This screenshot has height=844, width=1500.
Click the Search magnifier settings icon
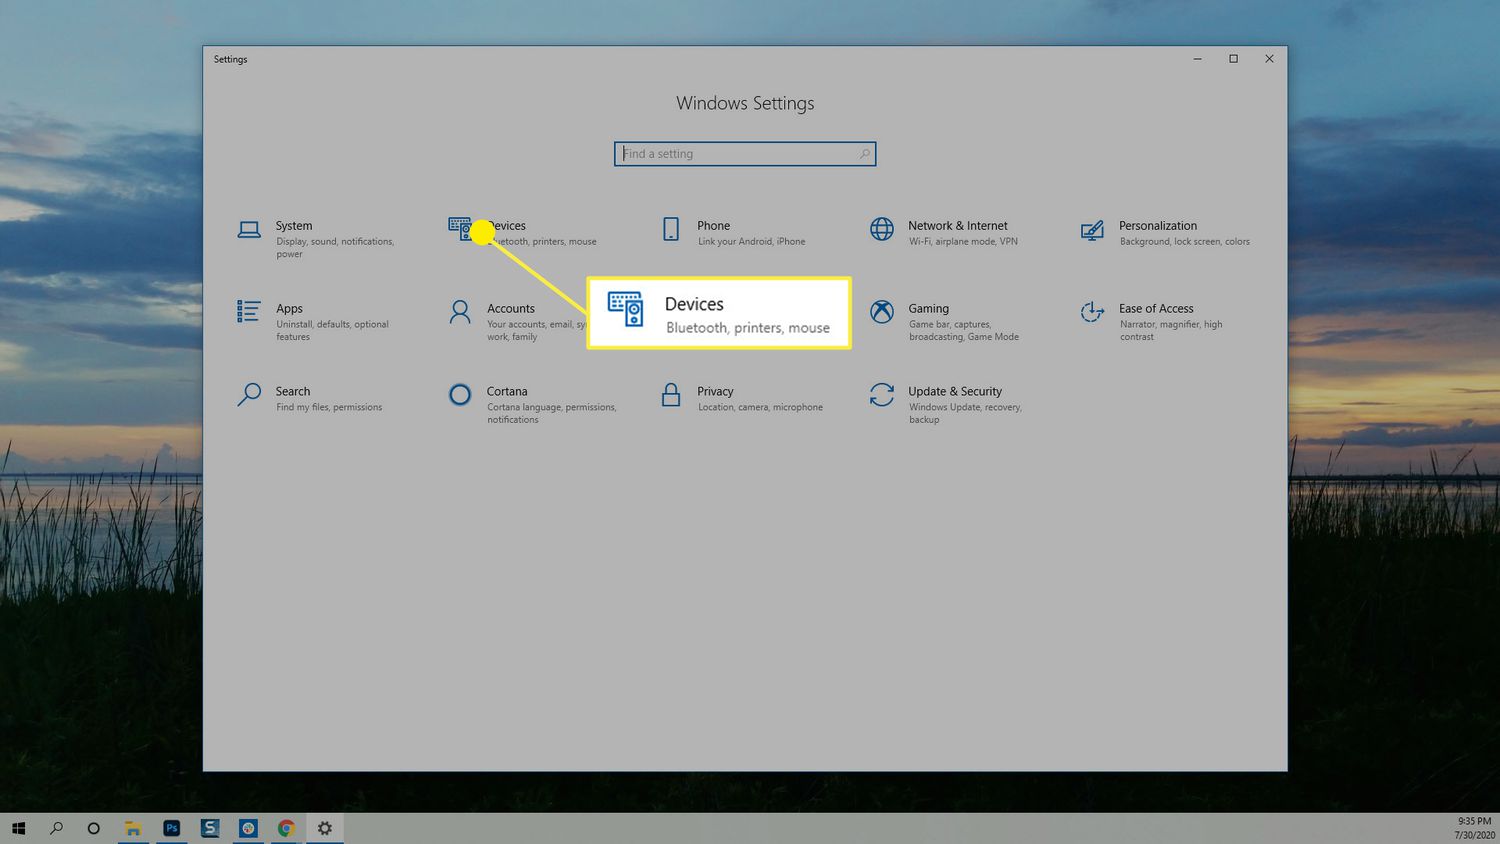pos(249,395)
